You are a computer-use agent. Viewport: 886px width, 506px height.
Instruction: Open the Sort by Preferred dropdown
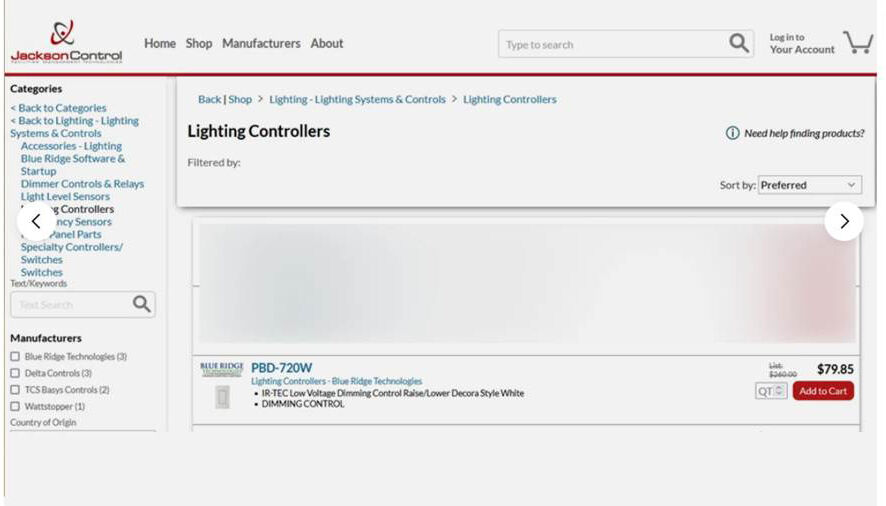[808, 185]
